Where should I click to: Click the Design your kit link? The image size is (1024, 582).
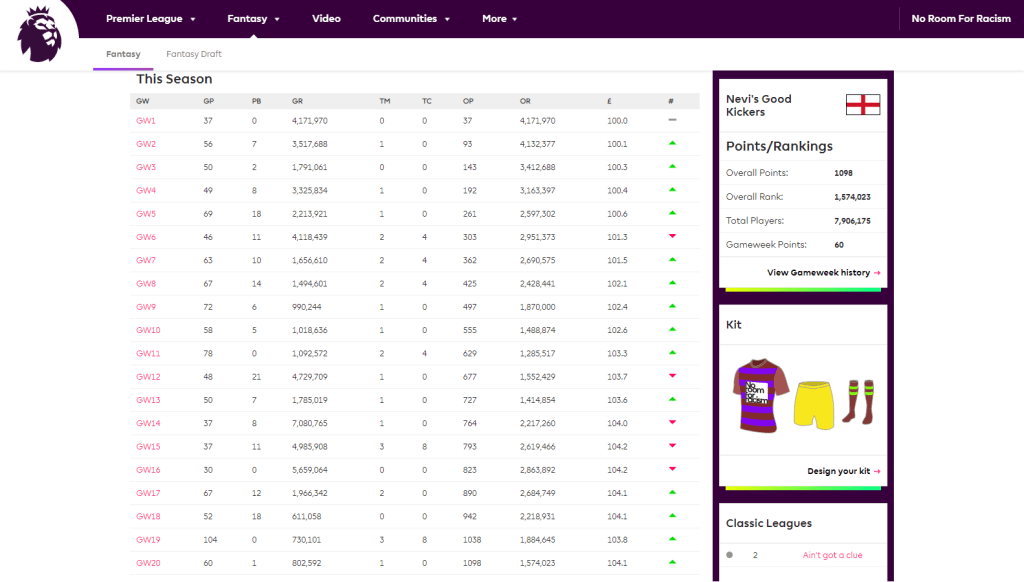(x=843, y=471)
